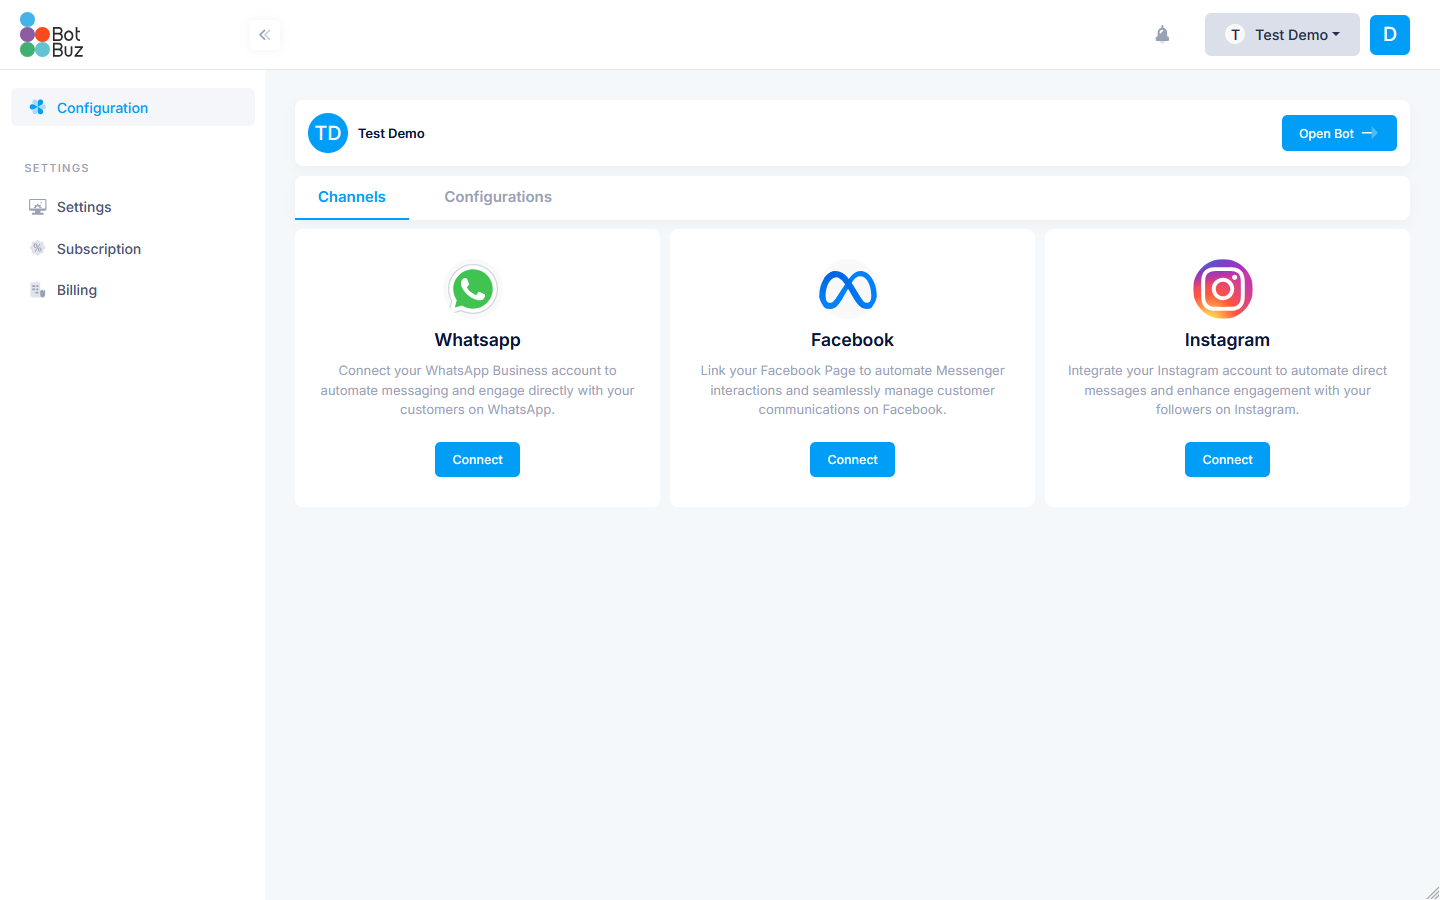This screenshot has height=900, width=1440.
Task: Open the Test Demo workspace dropdown
Action: coord(1282,35)
